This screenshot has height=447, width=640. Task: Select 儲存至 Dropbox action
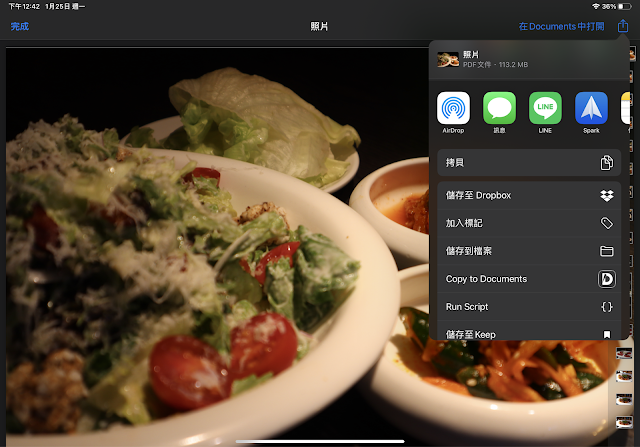pos(529,196)
